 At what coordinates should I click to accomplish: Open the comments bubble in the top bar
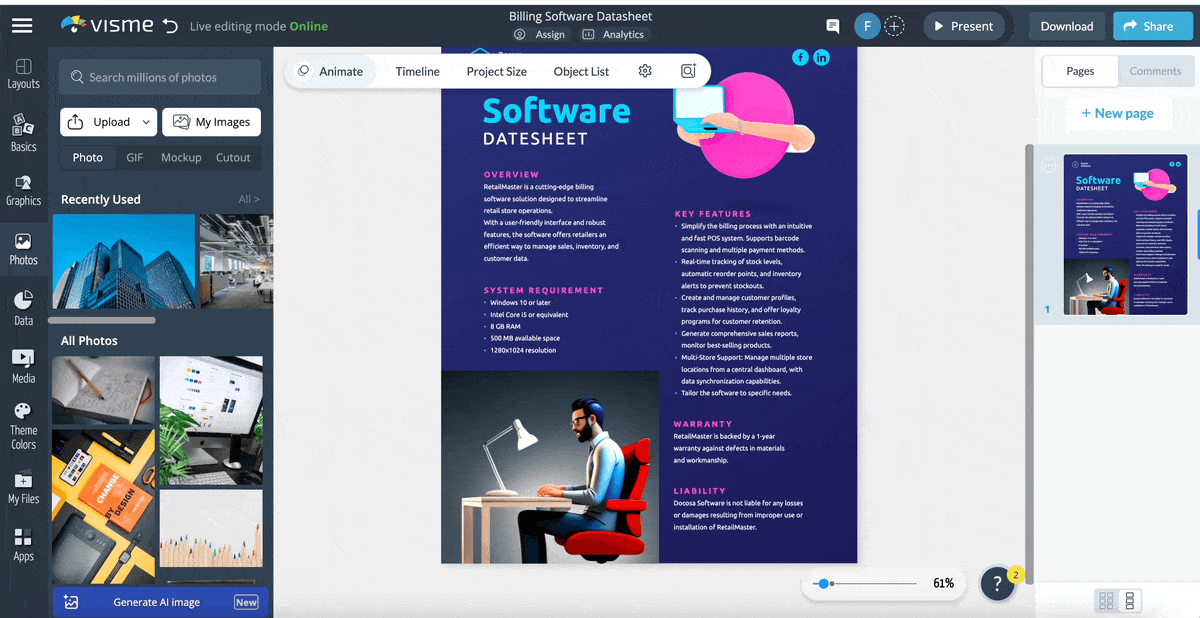(832, 26)
